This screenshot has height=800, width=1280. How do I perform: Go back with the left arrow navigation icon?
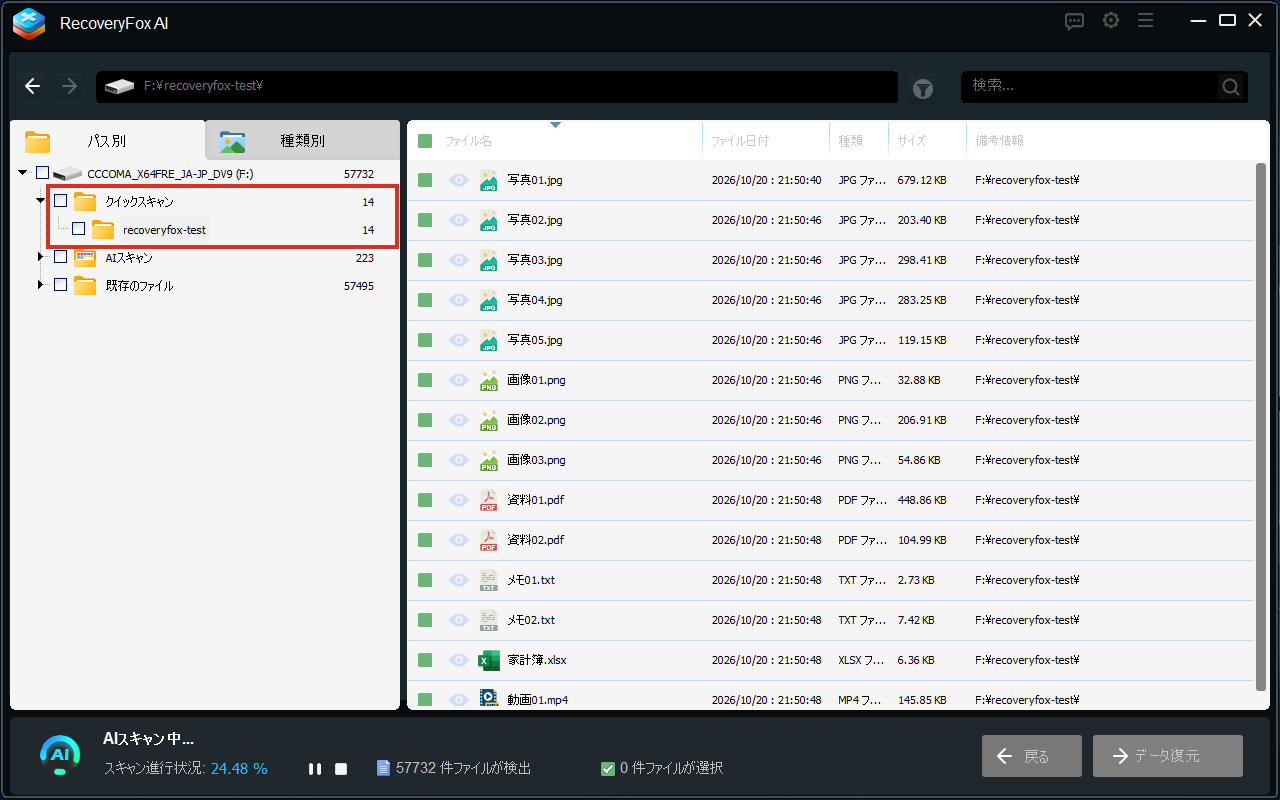point(33,86)
